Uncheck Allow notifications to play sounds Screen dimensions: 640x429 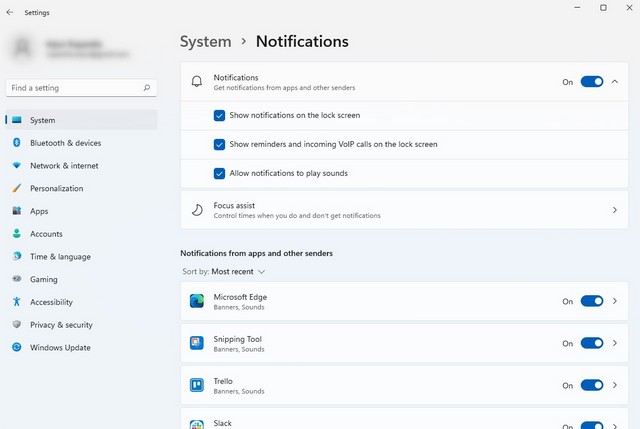click(219, 173)
